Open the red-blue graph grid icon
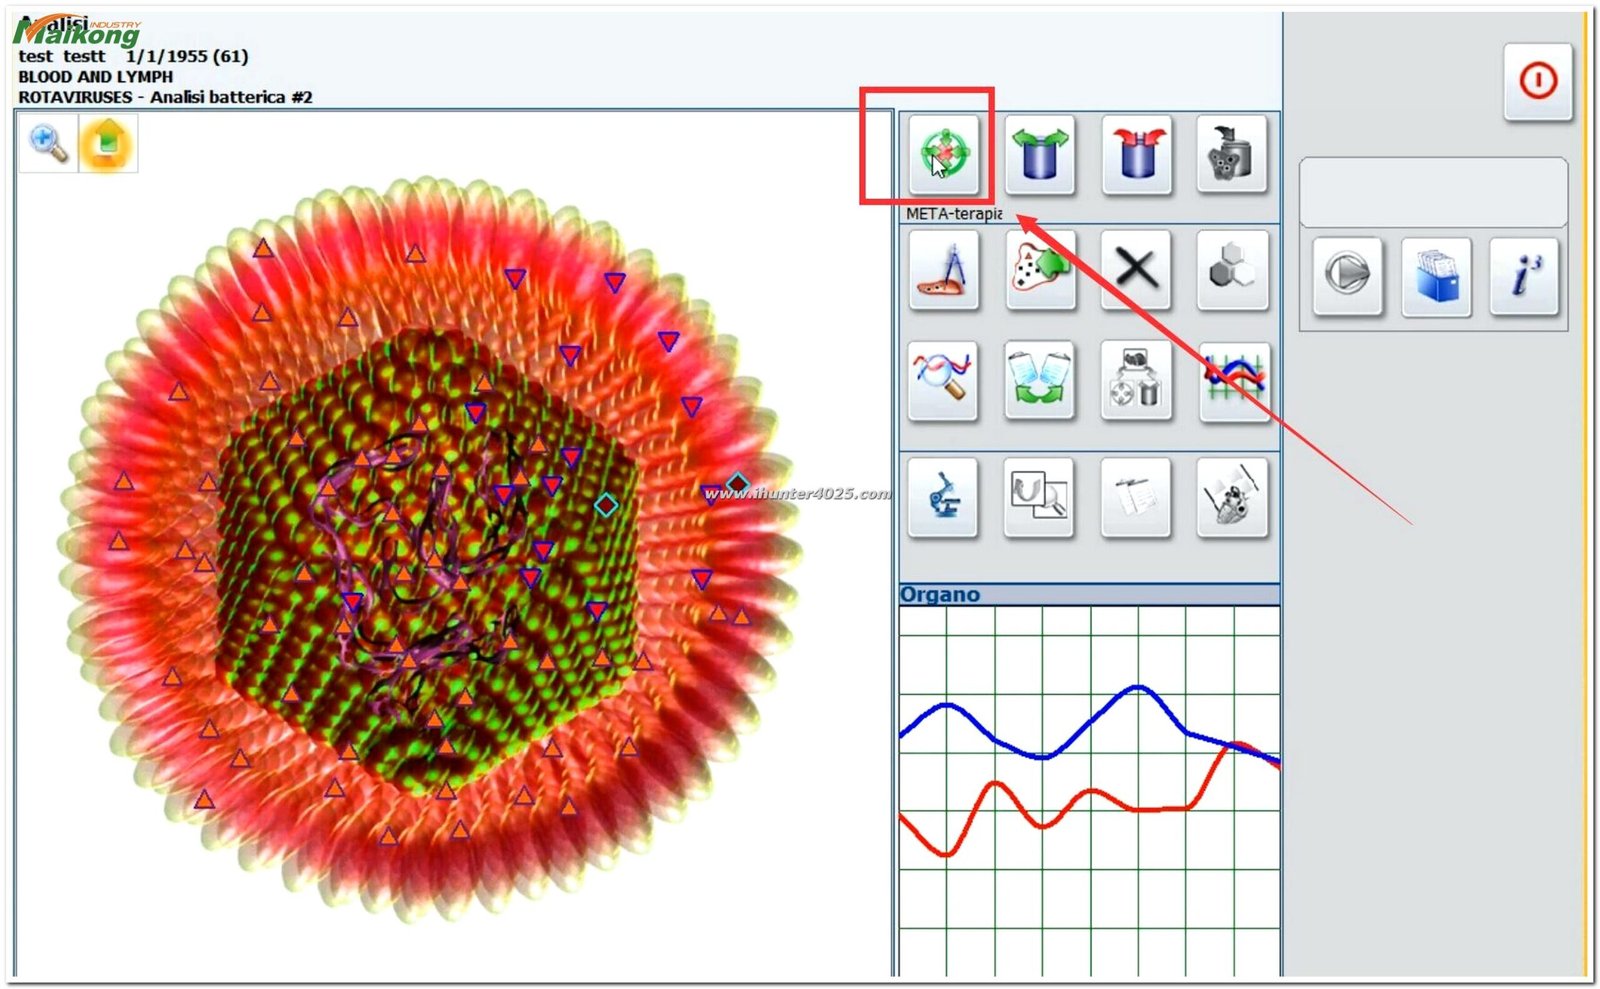1600x989 pixels. [x=1233, y=381]
